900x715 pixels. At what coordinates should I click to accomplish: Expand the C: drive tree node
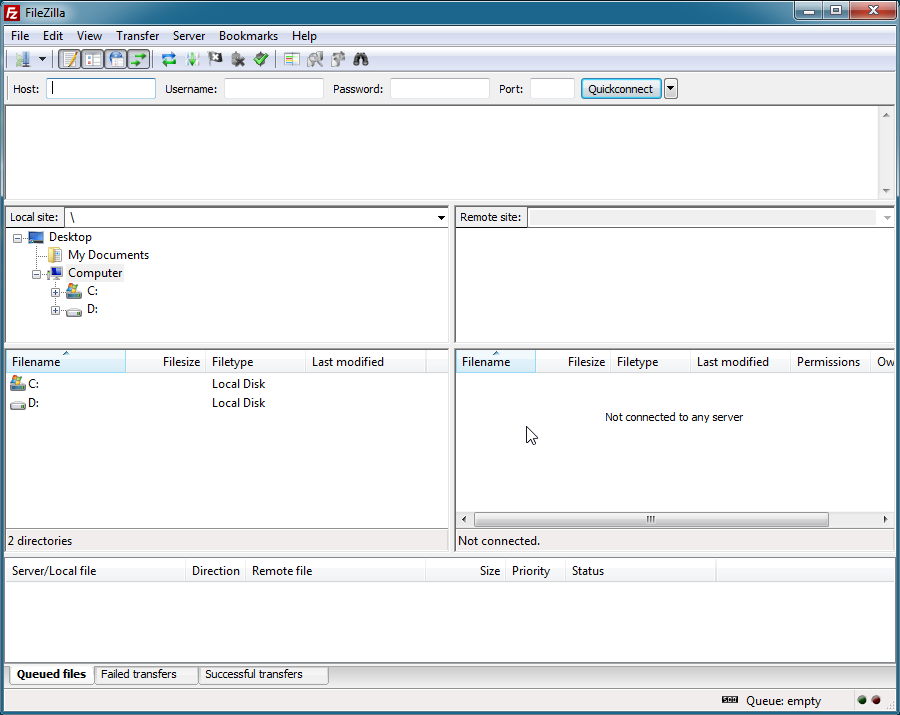click(55, 292)
